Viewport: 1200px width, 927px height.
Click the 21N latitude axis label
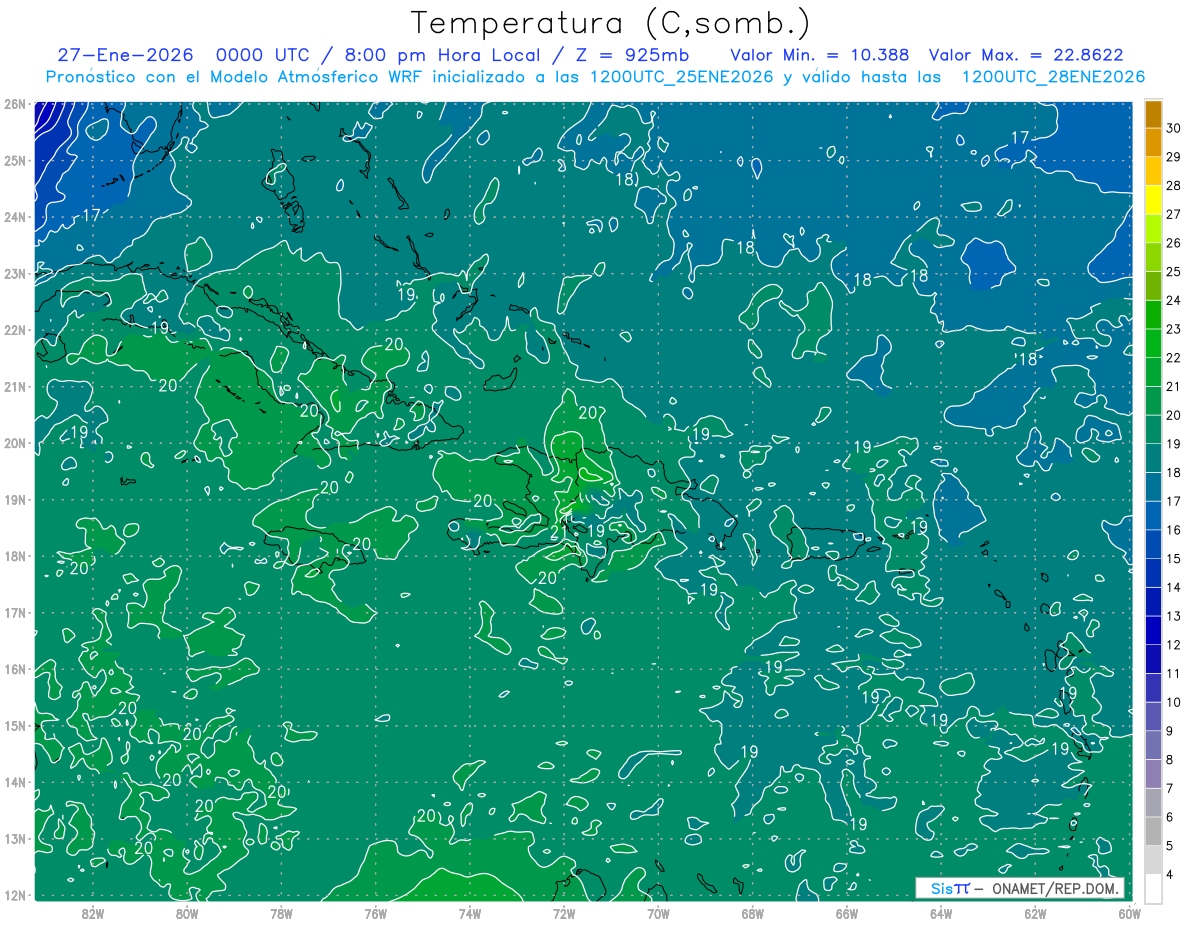pyautogui.click(x=15, y=387)
